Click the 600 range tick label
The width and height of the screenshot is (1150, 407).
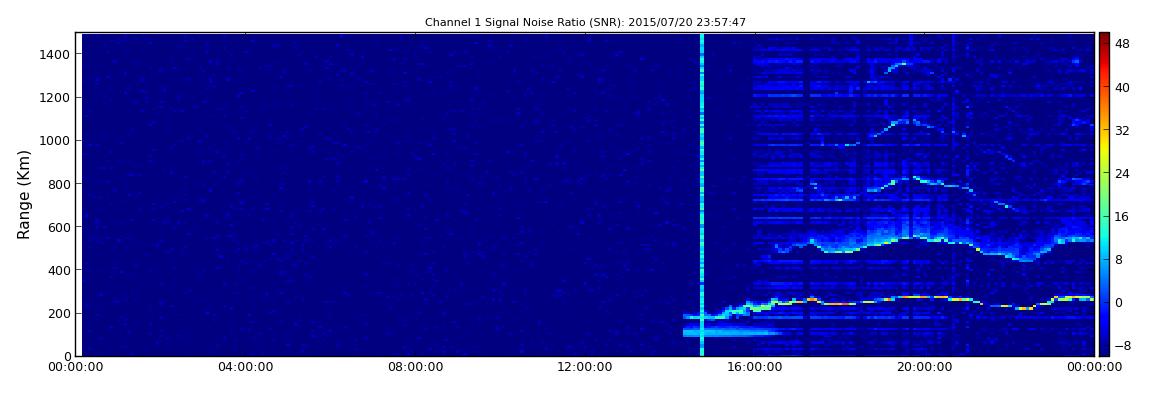click(x=59, y=227)
